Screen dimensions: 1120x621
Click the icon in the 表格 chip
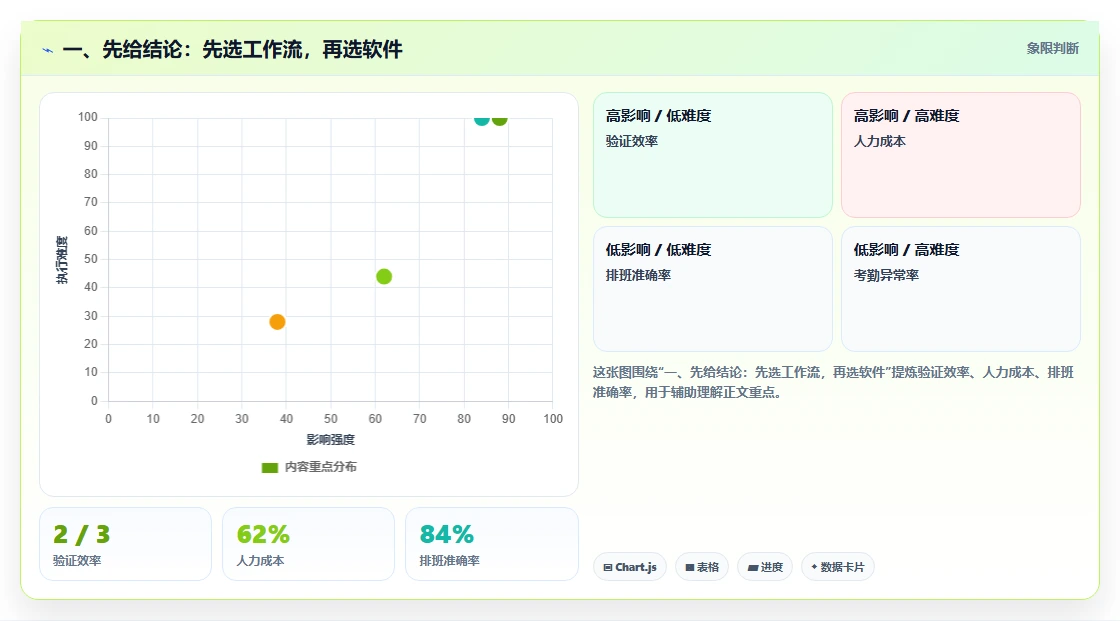tap(690, 567)
